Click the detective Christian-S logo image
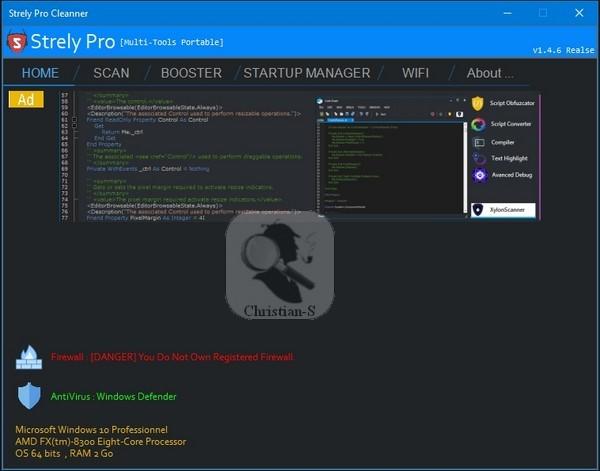This screenshot has height=471, width=600. coord(280,266)
